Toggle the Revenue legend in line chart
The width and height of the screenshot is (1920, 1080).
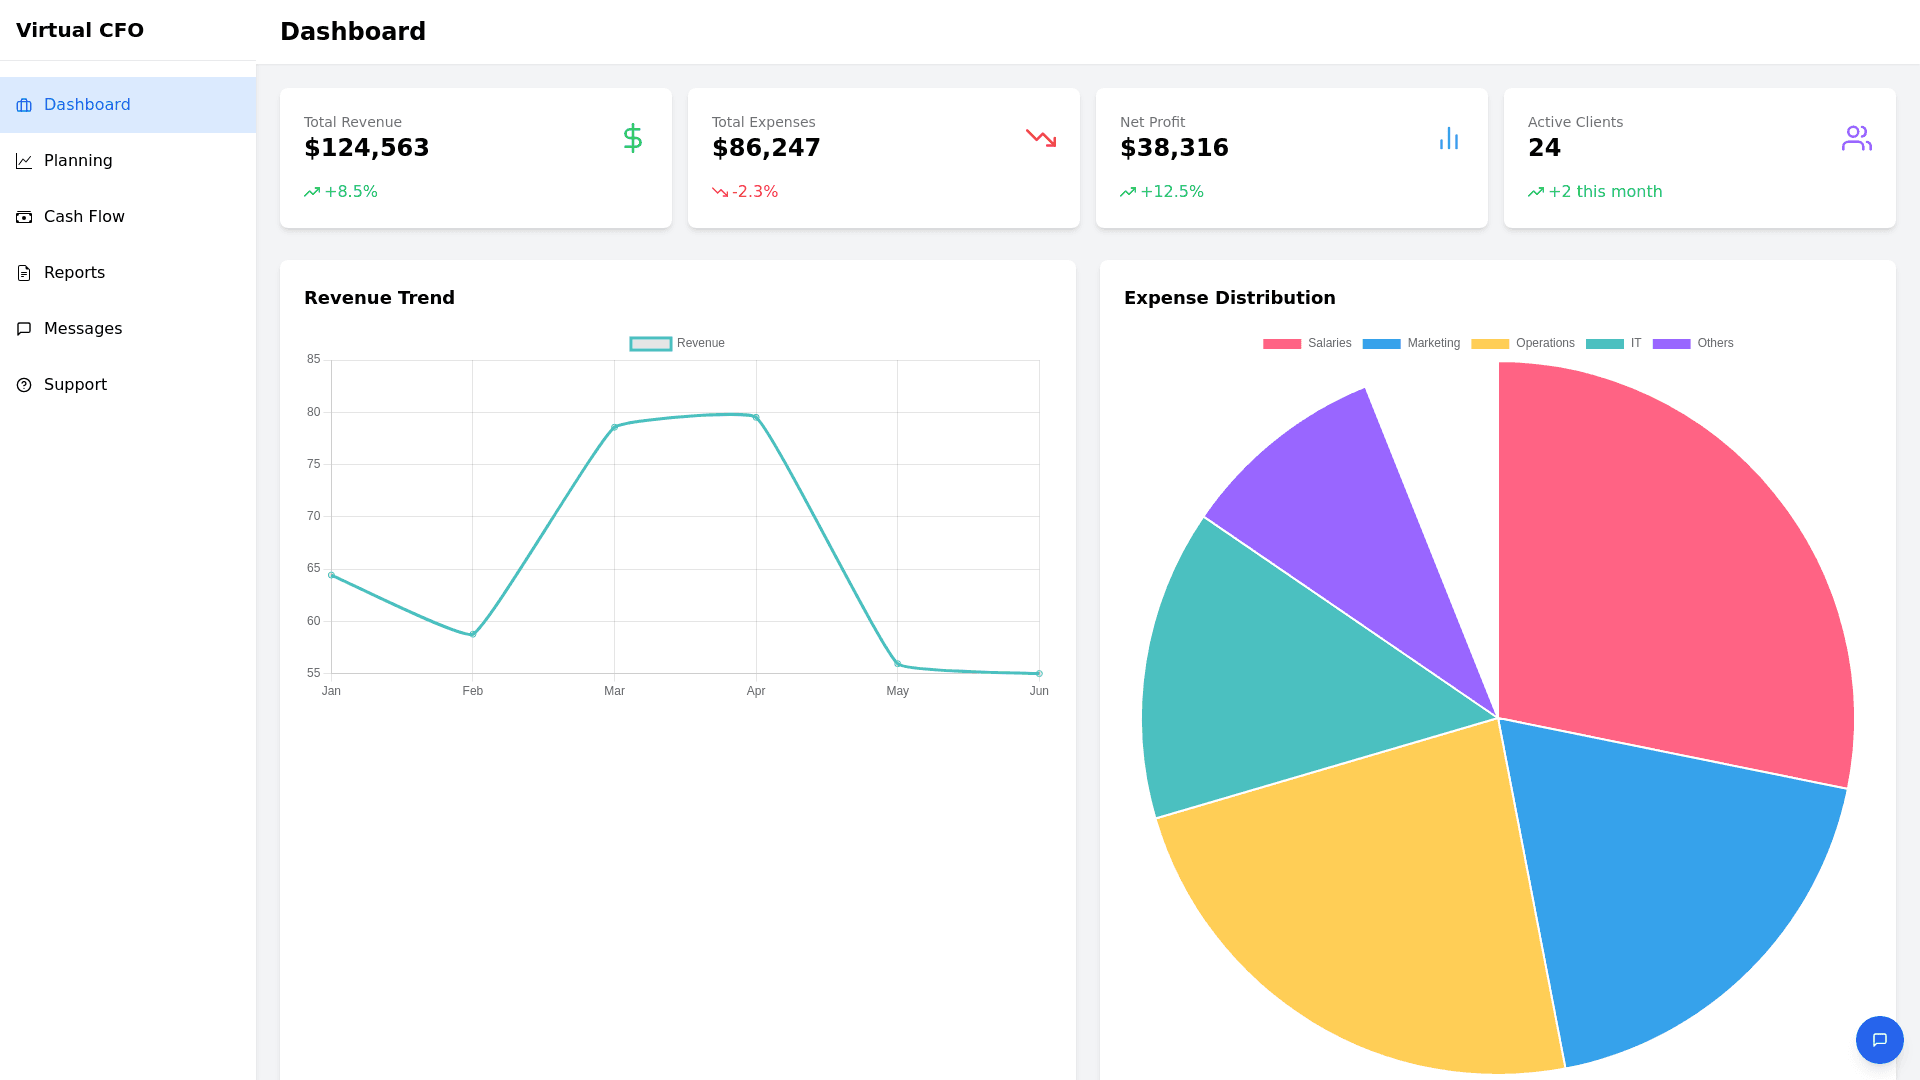[678, 343]
